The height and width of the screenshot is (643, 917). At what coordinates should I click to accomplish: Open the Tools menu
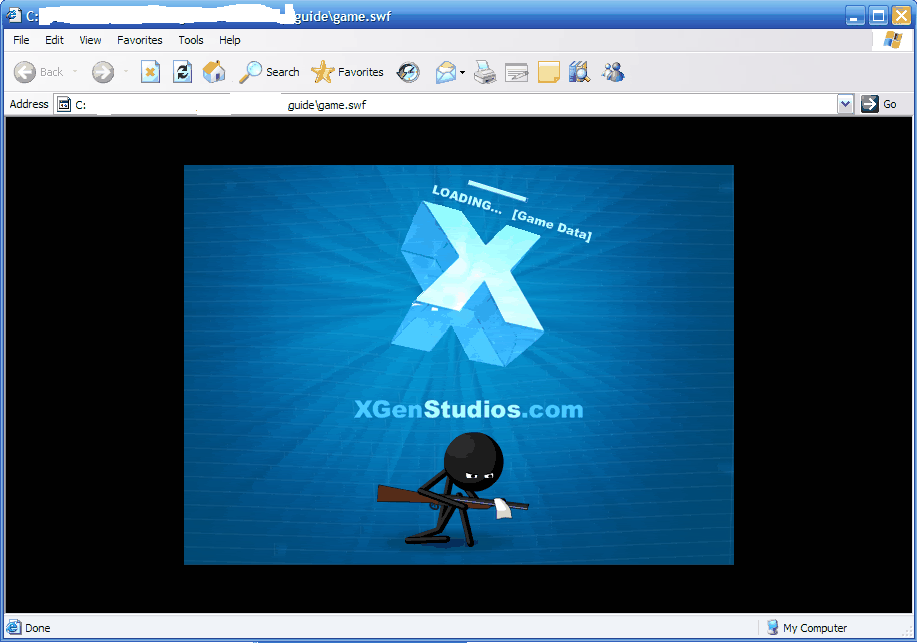coord(190,40)
